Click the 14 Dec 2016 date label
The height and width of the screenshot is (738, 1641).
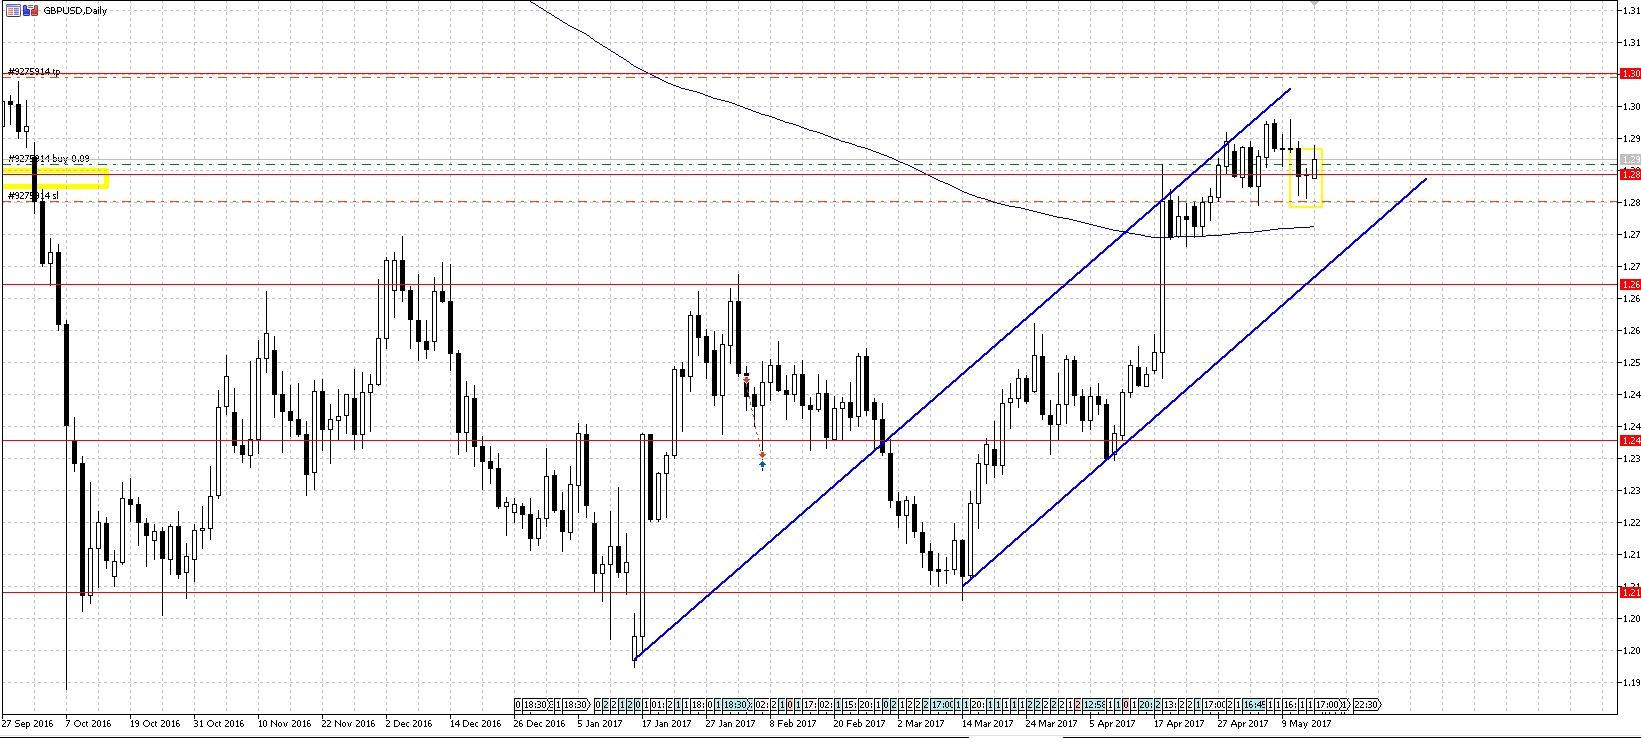(x=475, y=723)
